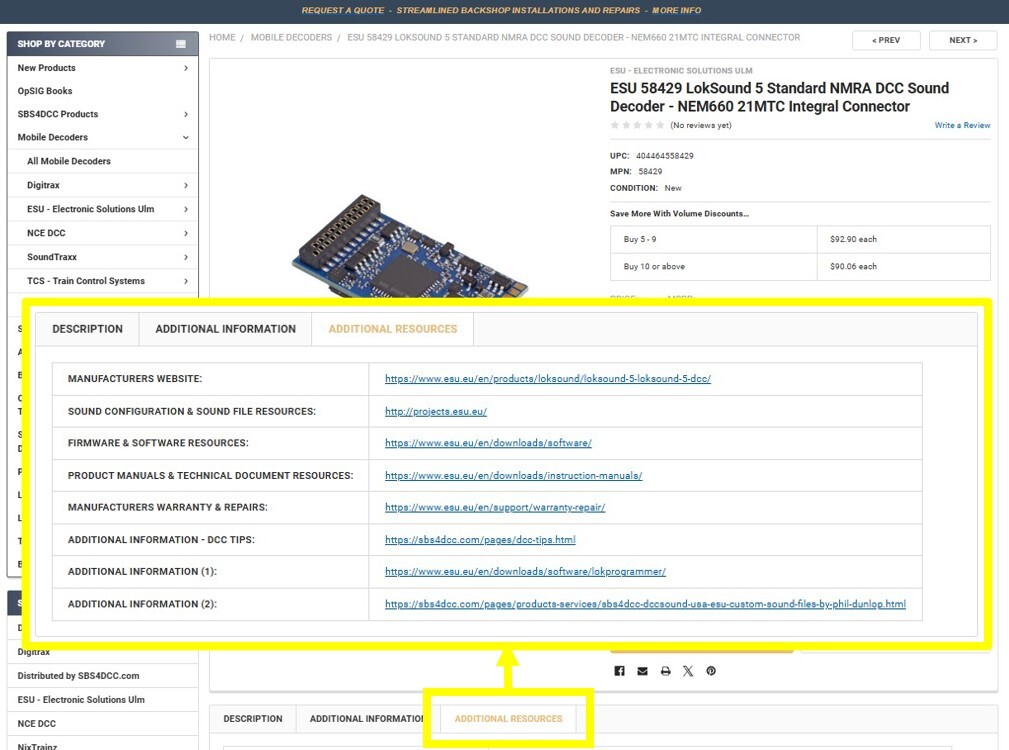This screenshot has width=1009, height=750.
Task: Toggle Shop By Category menu icon
Action: [181, 44]
